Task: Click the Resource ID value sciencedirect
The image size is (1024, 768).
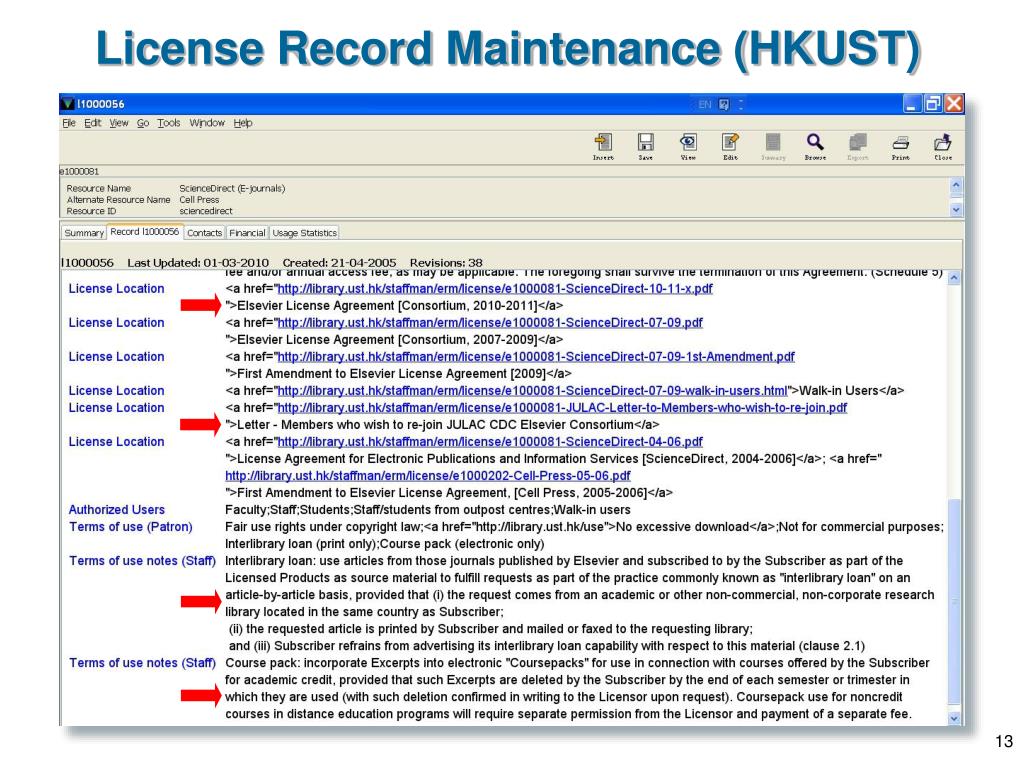Action: point(206,211)
